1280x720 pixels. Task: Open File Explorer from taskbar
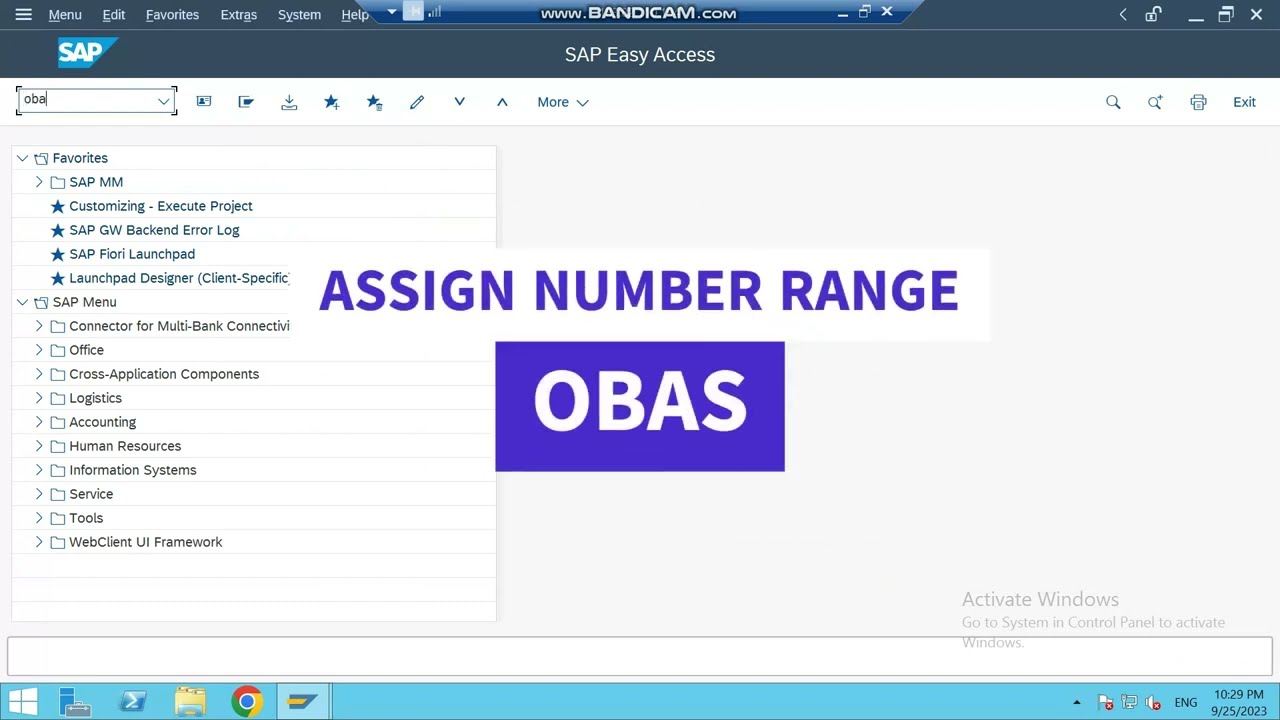point(190,701)
